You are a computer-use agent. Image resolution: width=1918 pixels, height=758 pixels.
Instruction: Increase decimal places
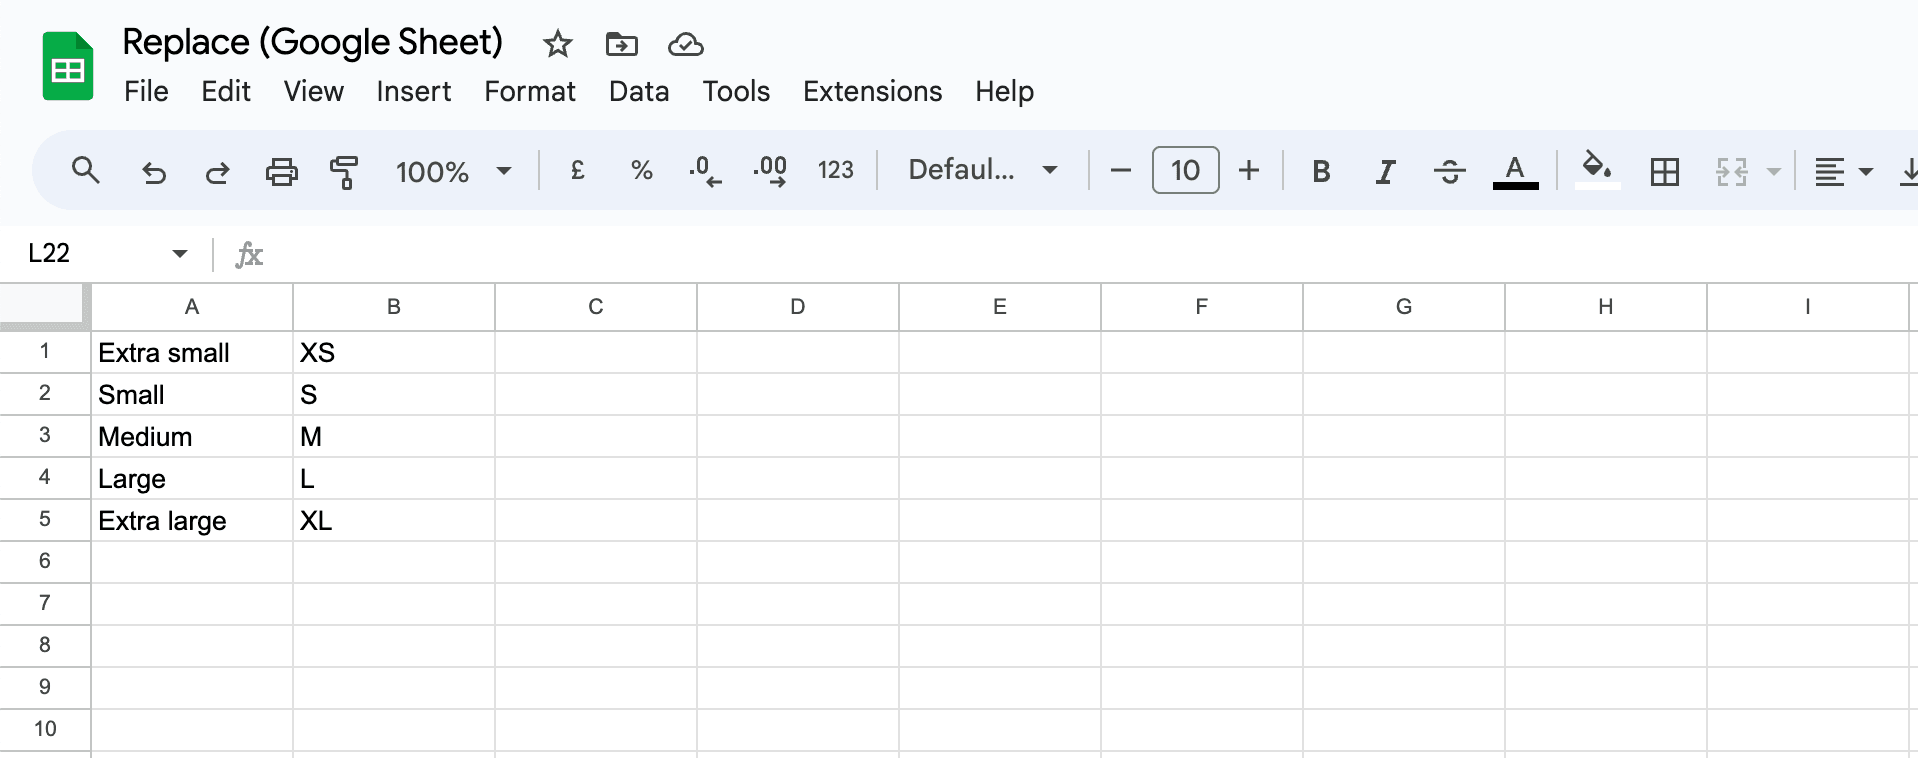[770, 171]
